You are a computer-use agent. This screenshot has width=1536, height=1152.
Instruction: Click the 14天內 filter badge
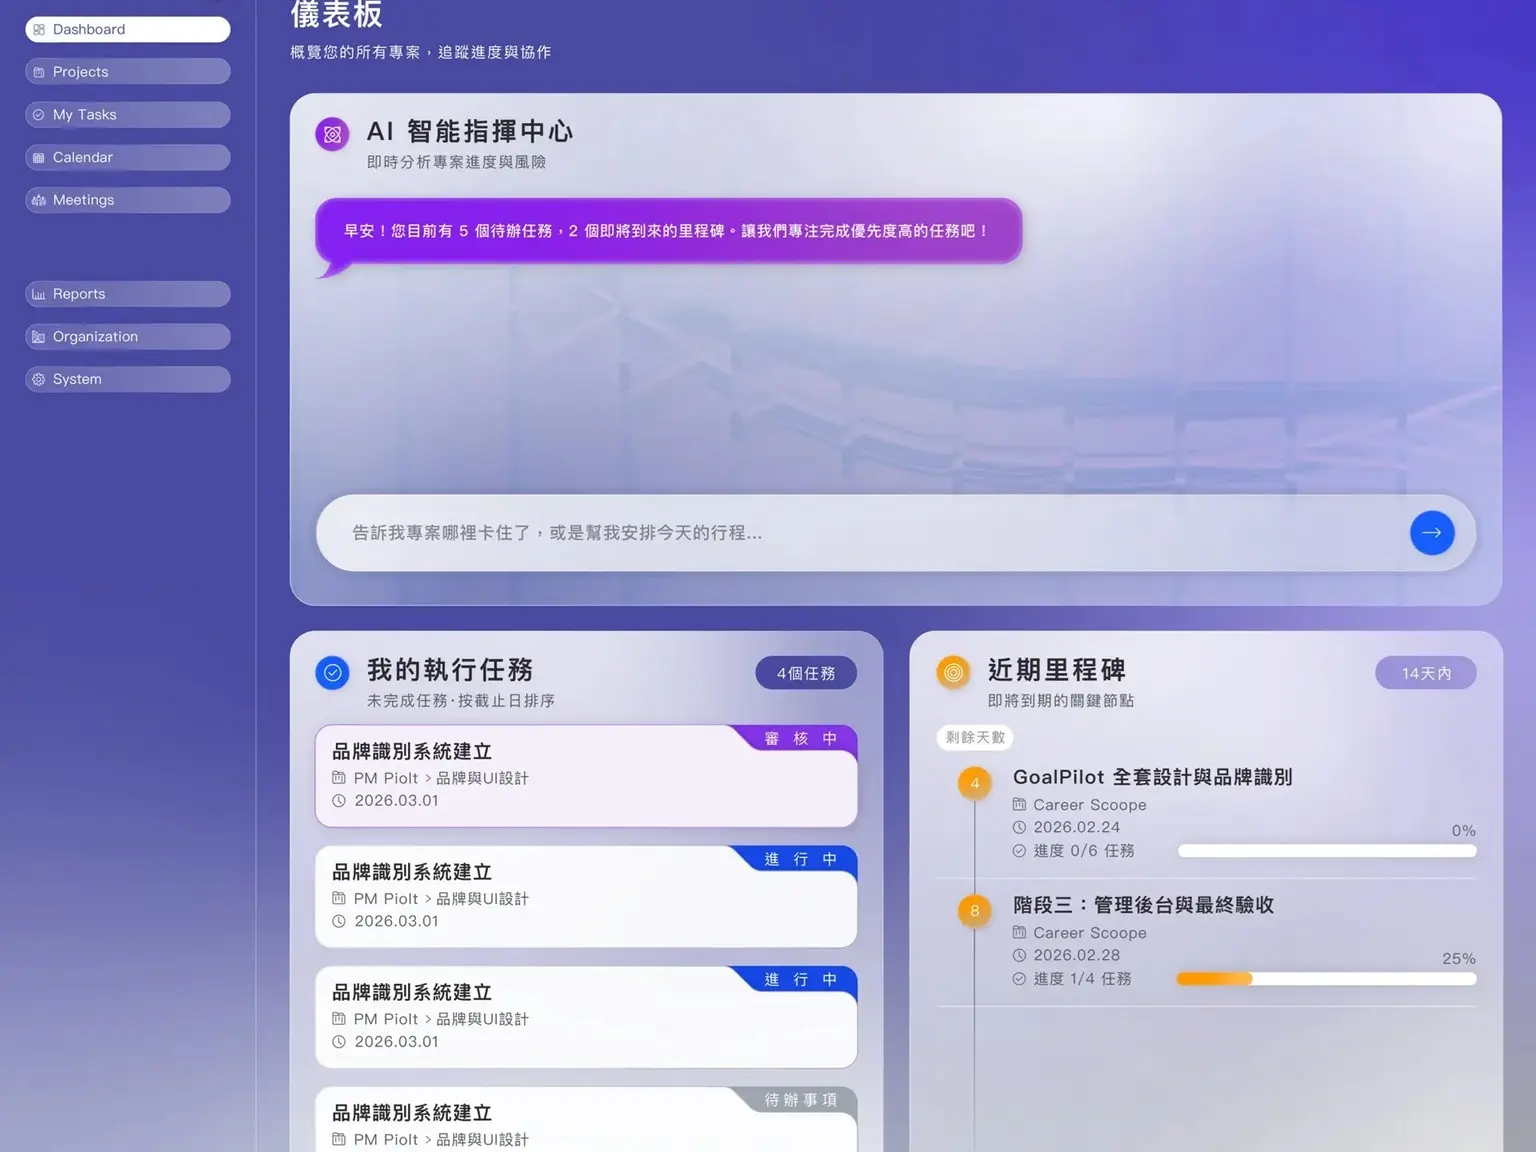[x=1425, y=674]
